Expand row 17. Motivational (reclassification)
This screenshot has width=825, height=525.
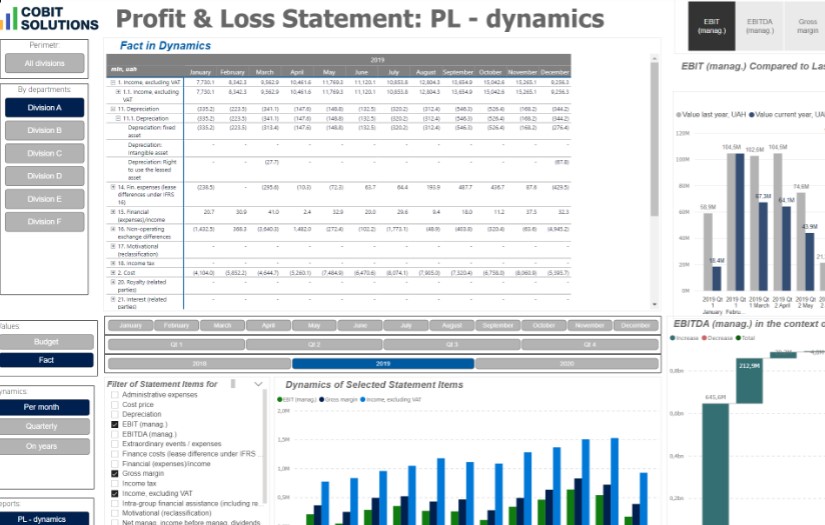pyautogui.click(x=113, y=246)
